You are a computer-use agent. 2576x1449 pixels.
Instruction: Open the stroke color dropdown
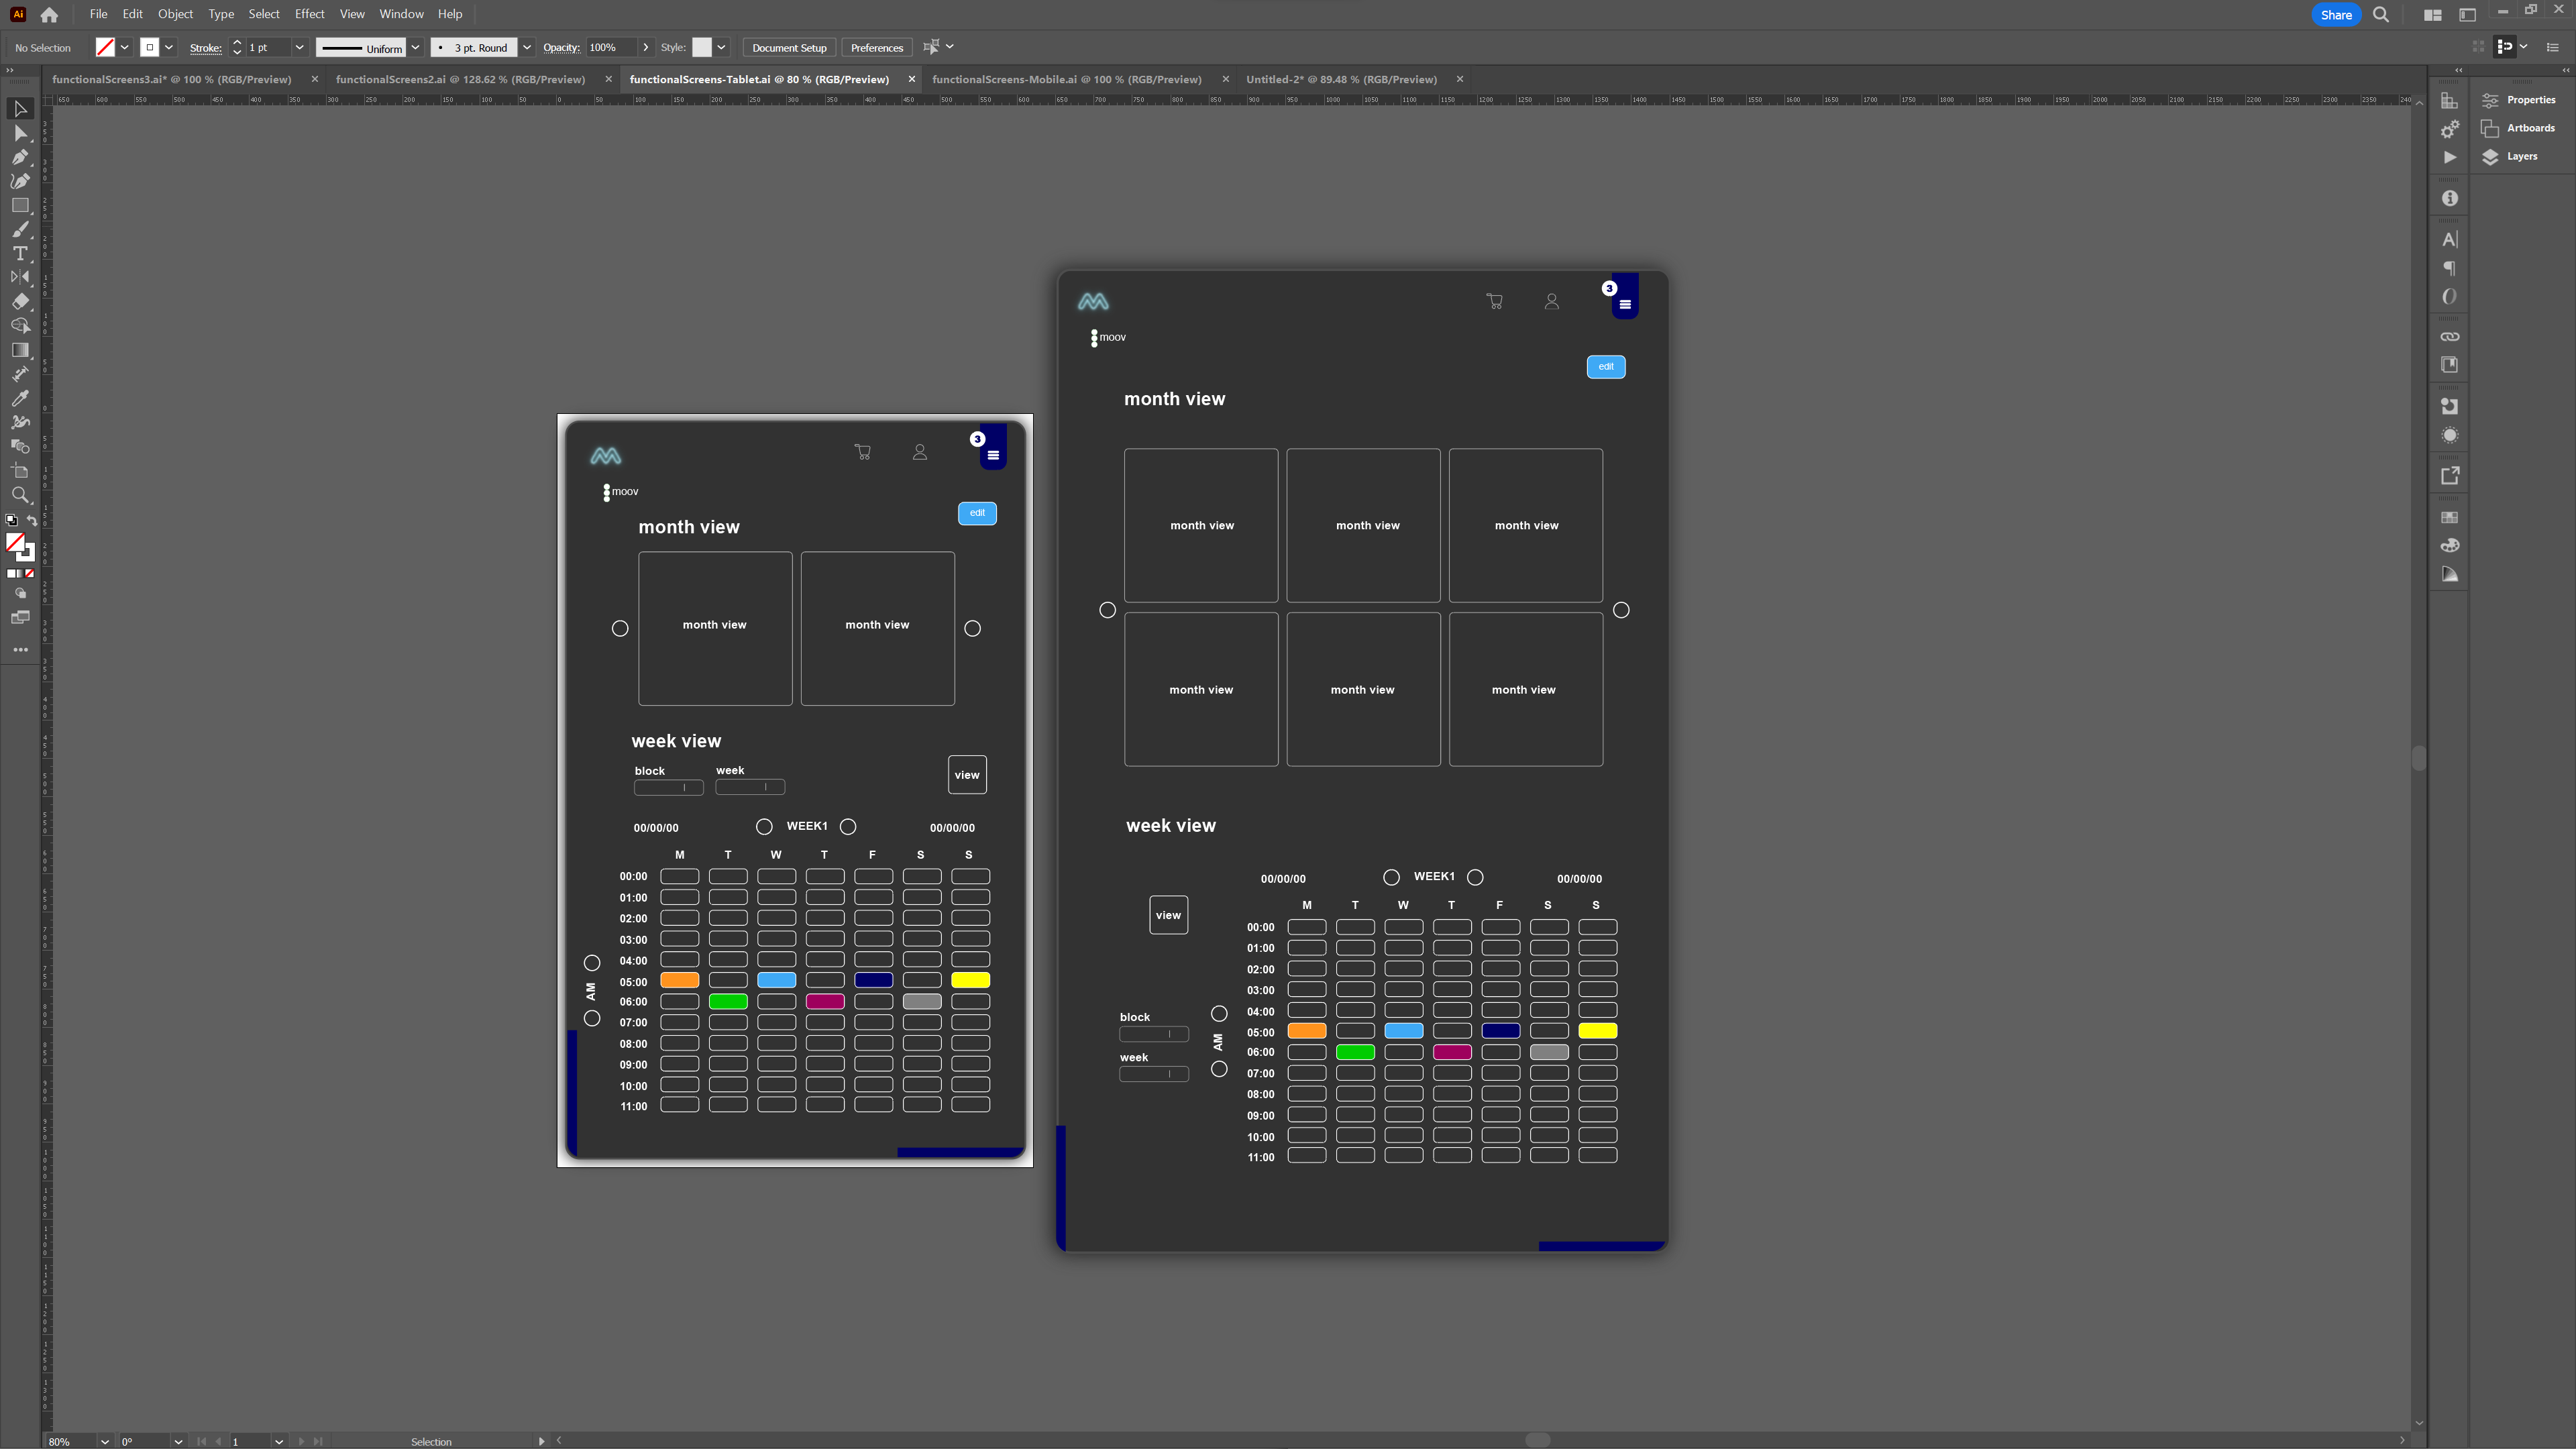(169, 47)
